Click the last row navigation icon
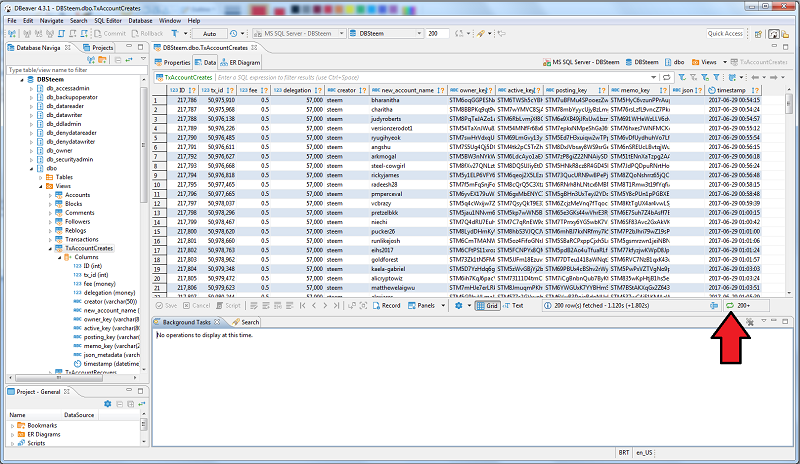This screenshot has width=800, height=464. 336,306
